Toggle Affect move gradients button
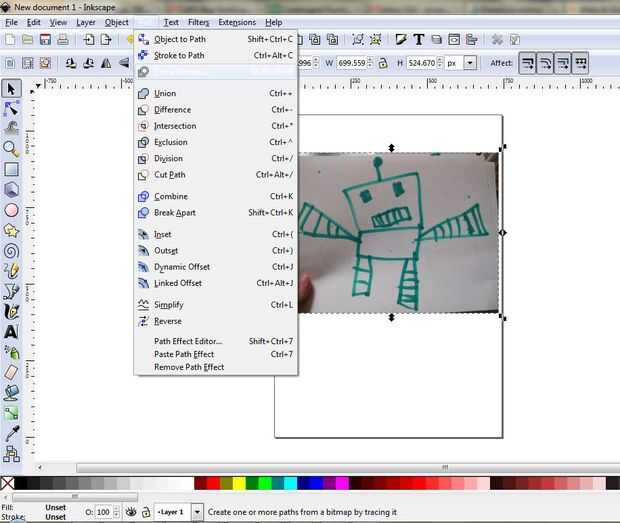This screenshot has width=620, height=523. pos(563,63)
